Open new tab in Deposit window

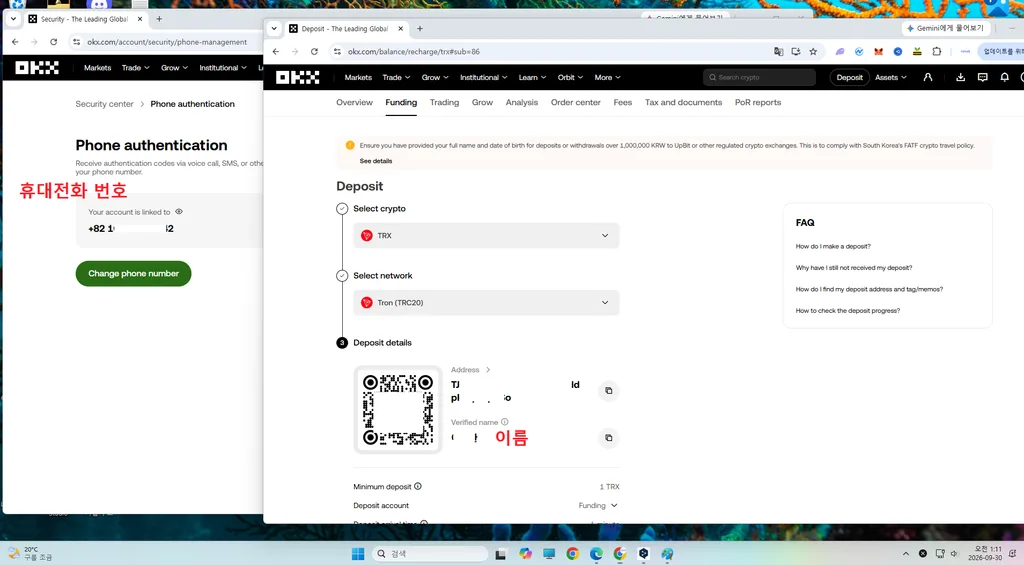click(x=420, y=29)
